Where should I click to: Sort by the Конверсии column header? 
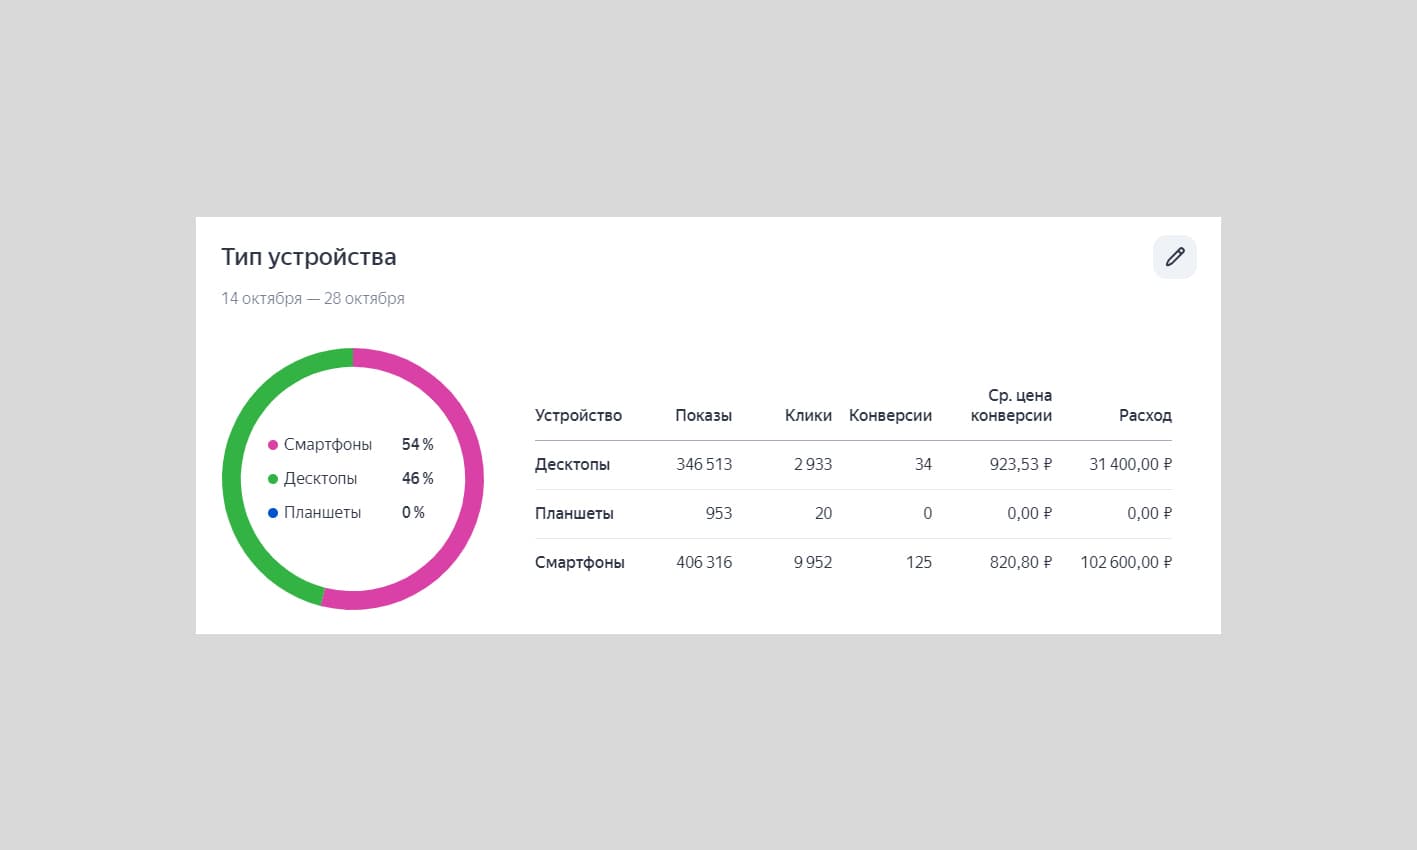pos(890,415)
